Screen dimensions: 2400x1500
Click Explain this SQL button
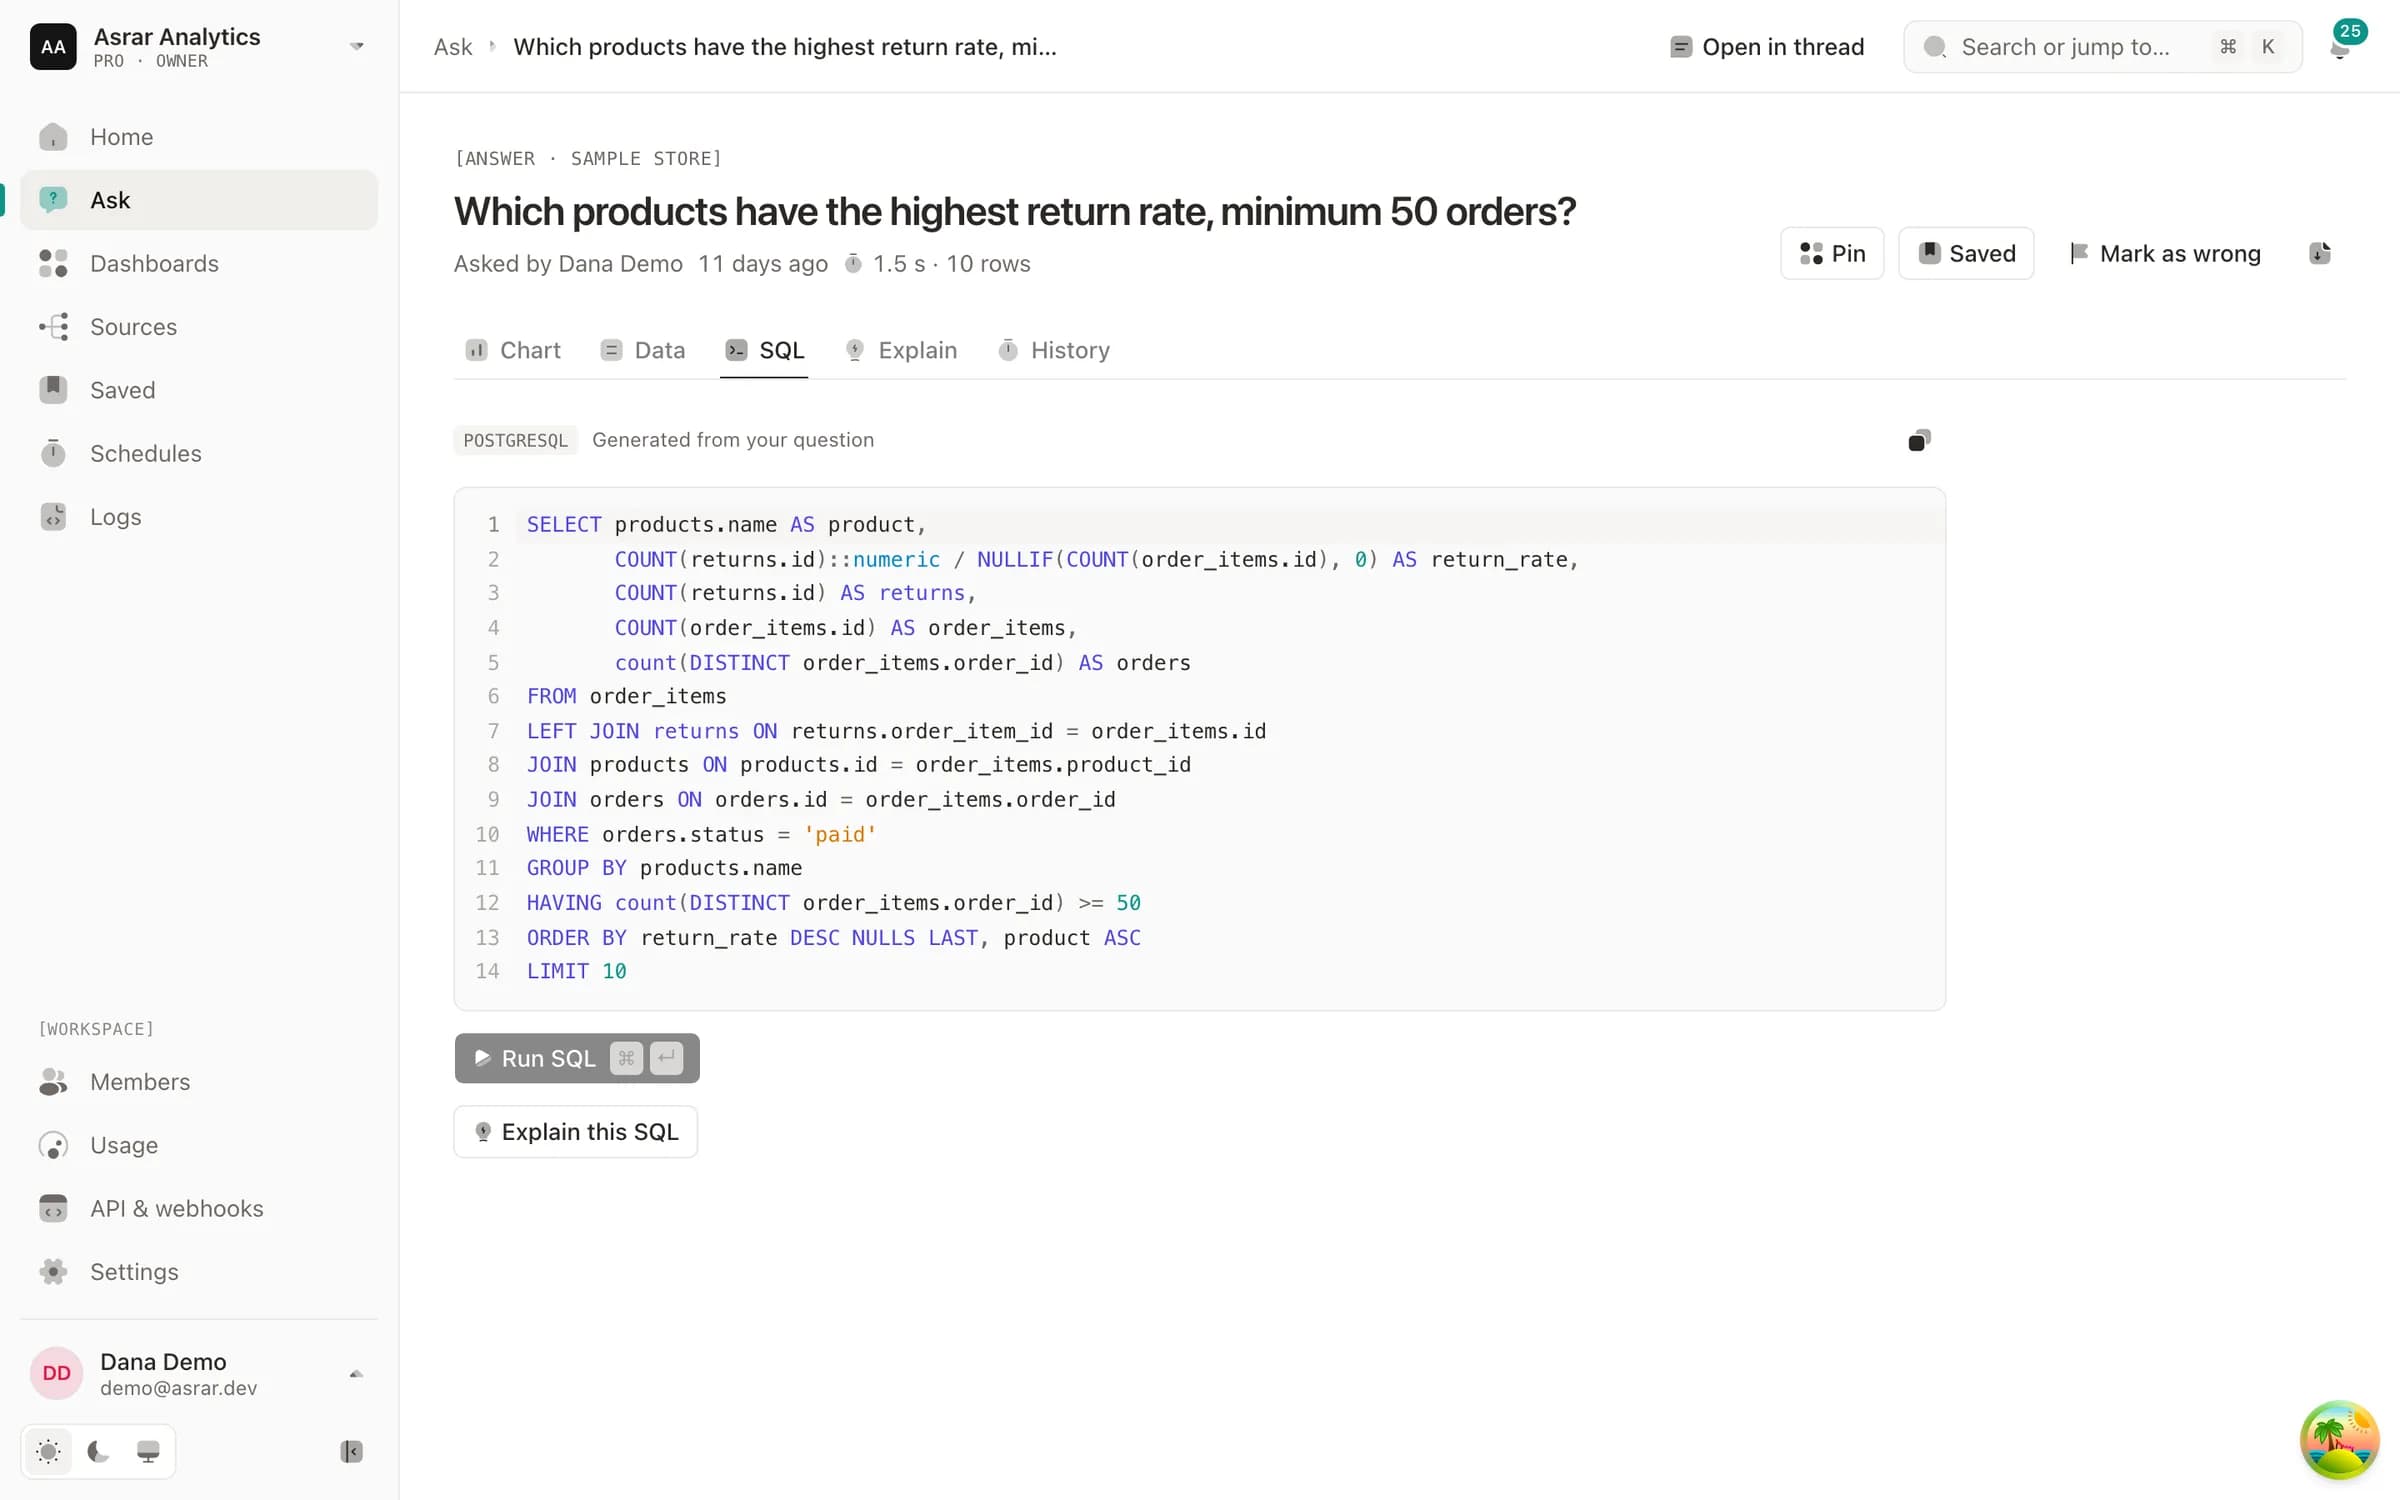pos(576,1132)
